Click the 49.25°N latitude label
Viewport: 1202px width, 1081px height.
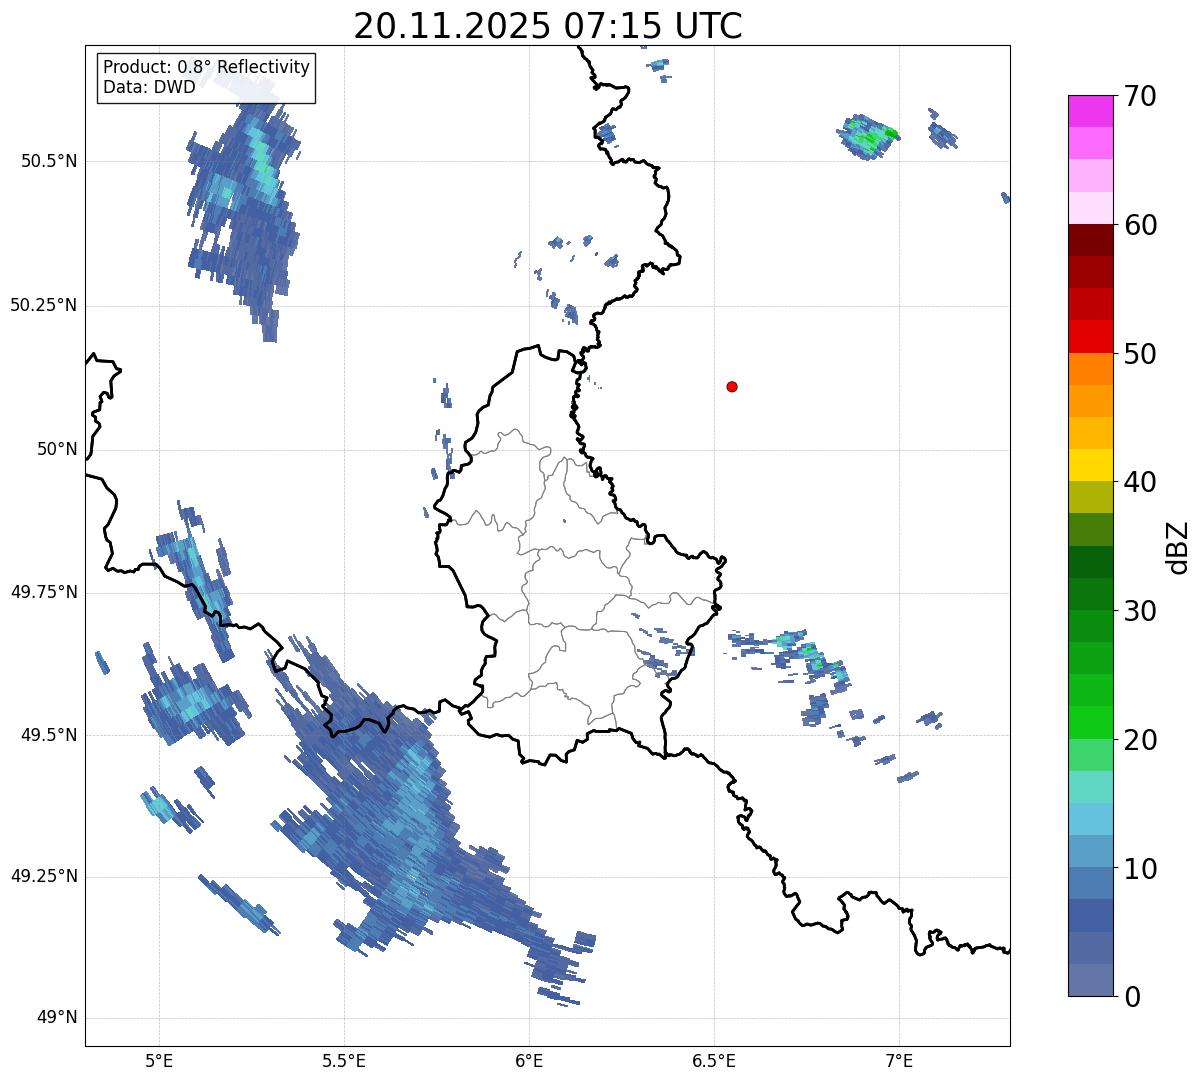(x=44, y=877)
